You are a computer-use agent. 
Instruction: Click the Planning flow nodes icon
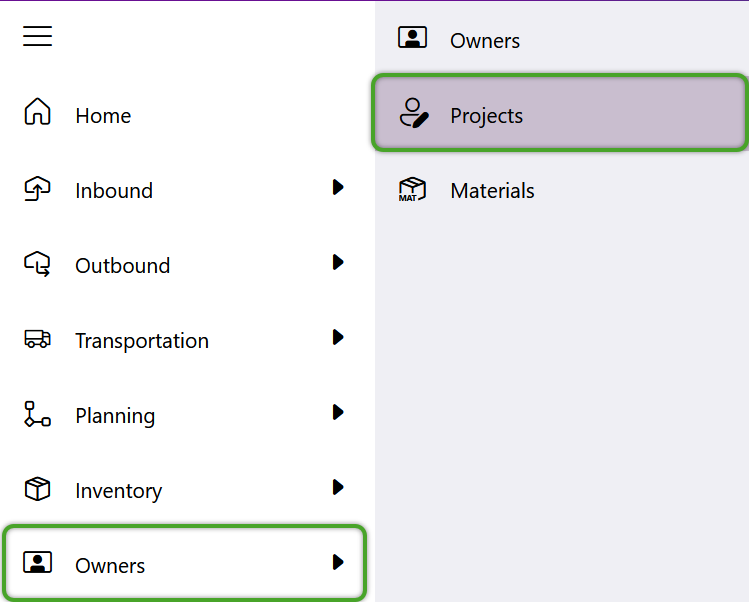tap(37, 414)
